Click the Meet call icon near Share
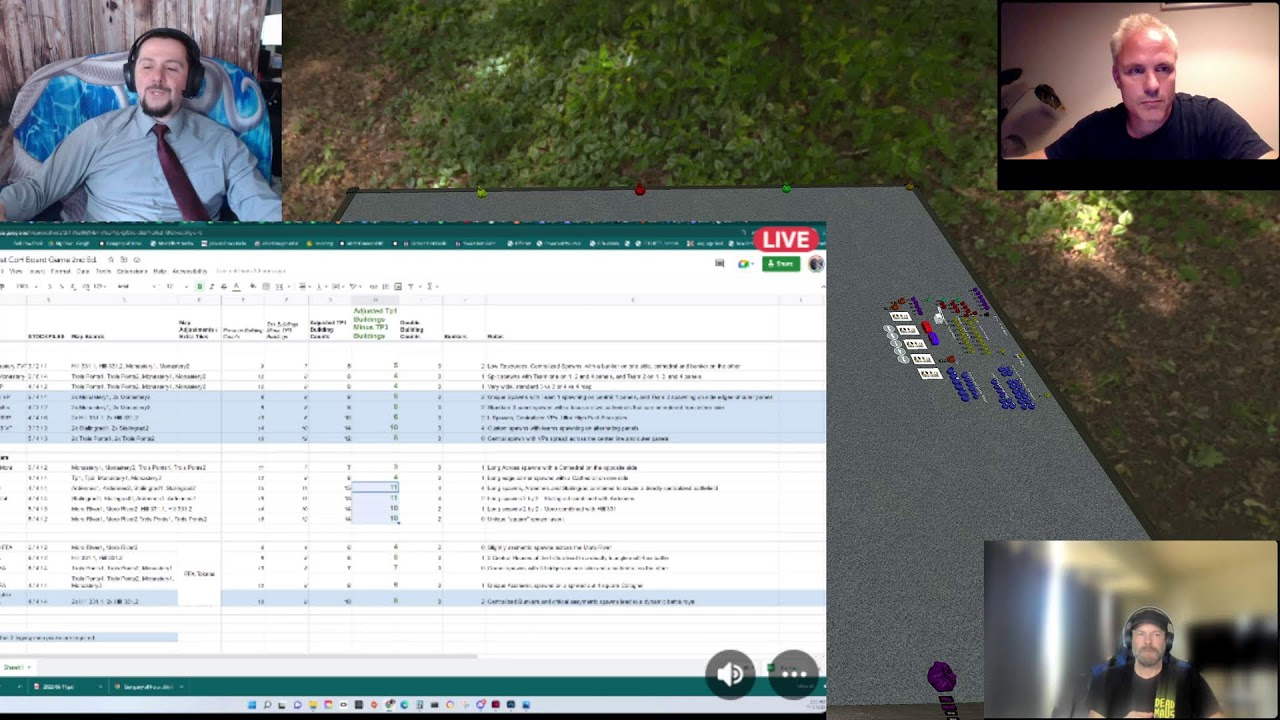 [x=744, y=264]
